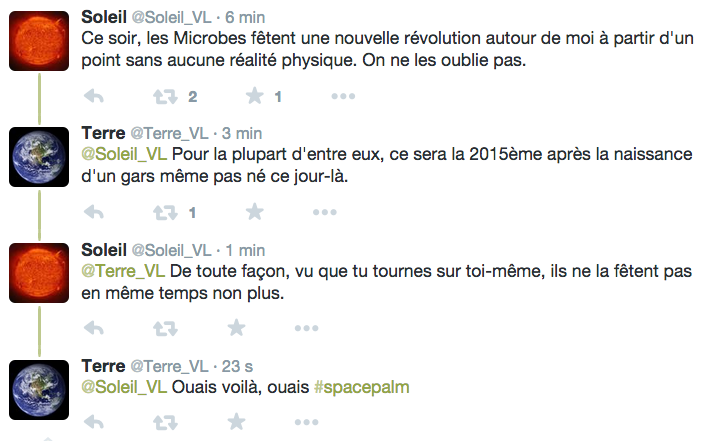Retweet Terre's tweet posted 3 min ago
This screenshot has width=709, height=441.
pos(165,212)
